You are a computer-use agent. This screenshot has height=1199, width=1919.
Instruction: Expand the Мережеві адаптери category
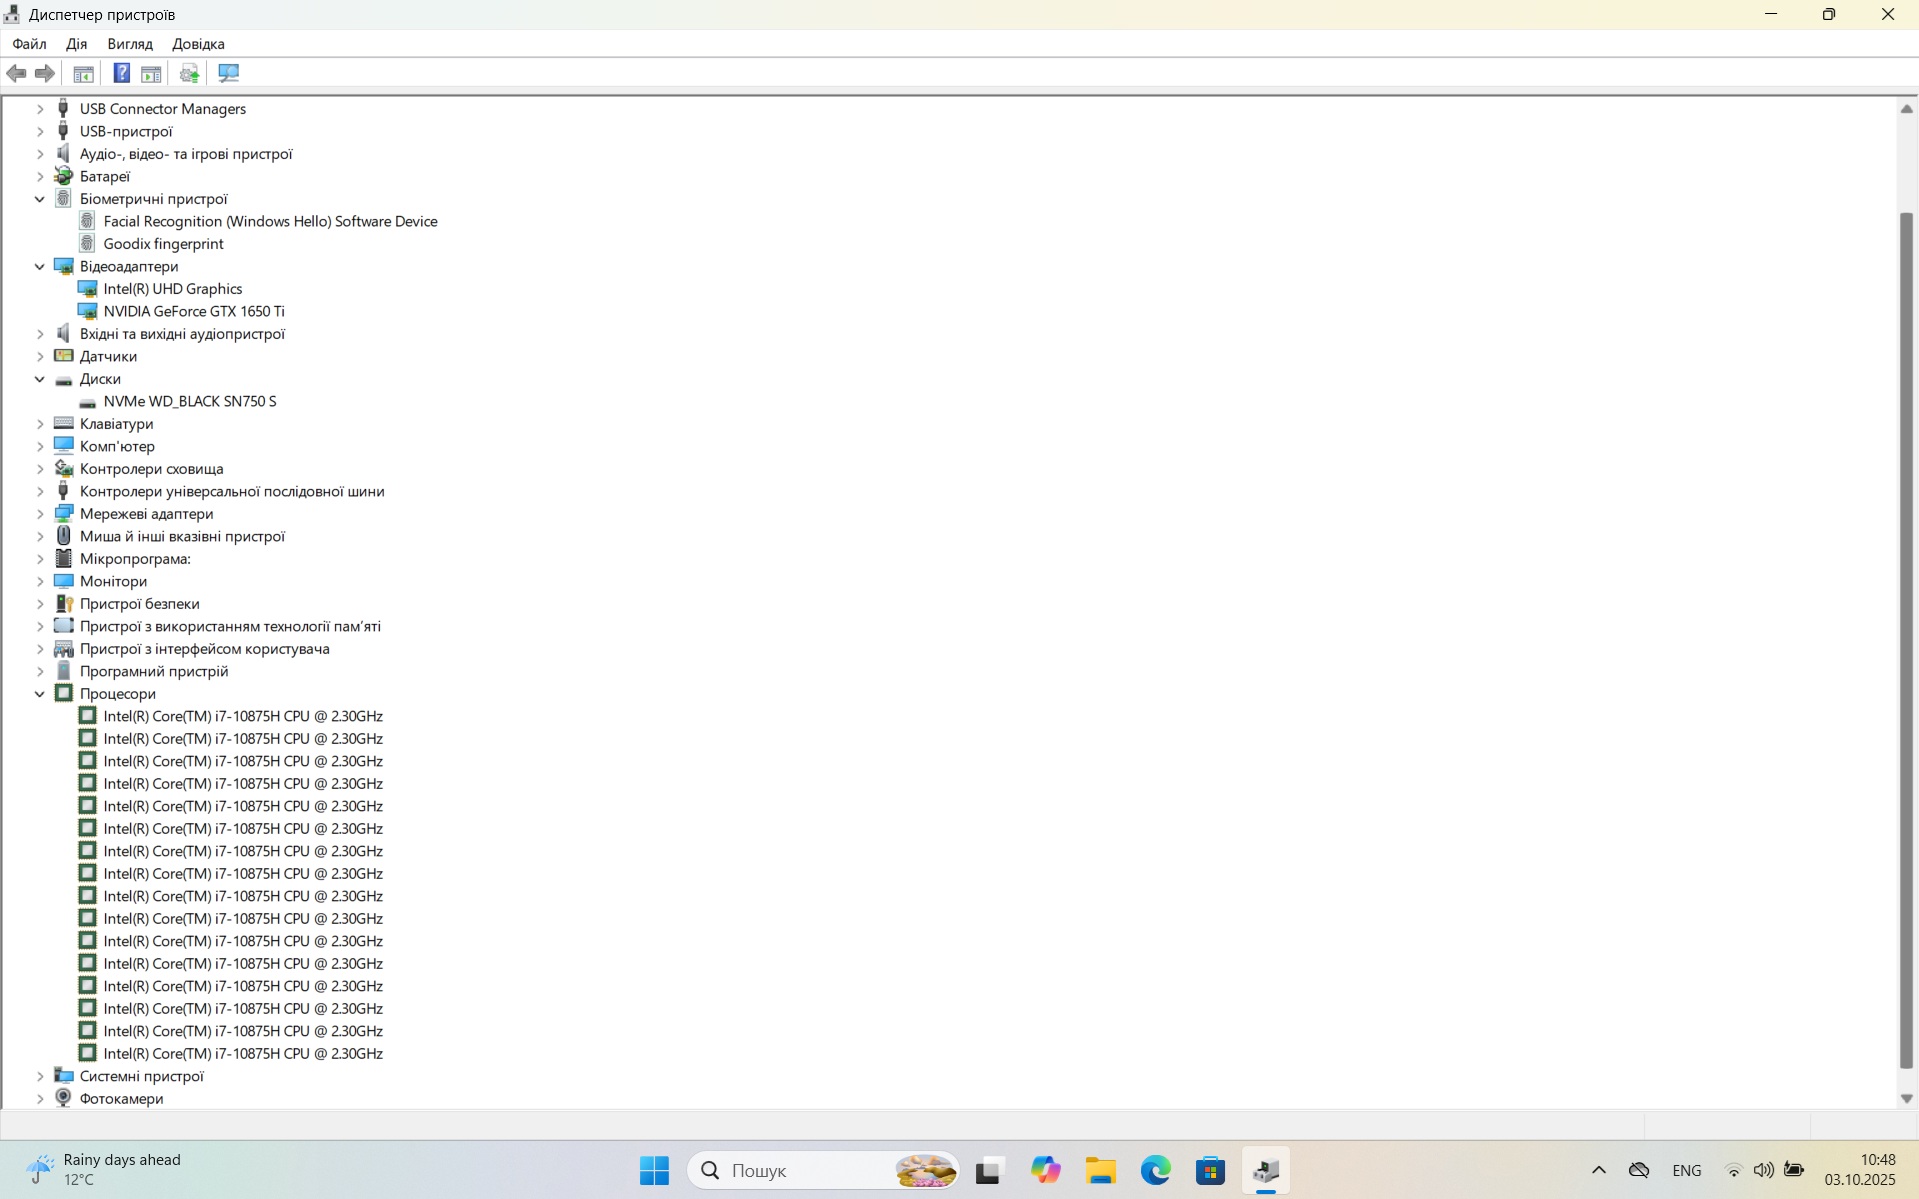40,514
